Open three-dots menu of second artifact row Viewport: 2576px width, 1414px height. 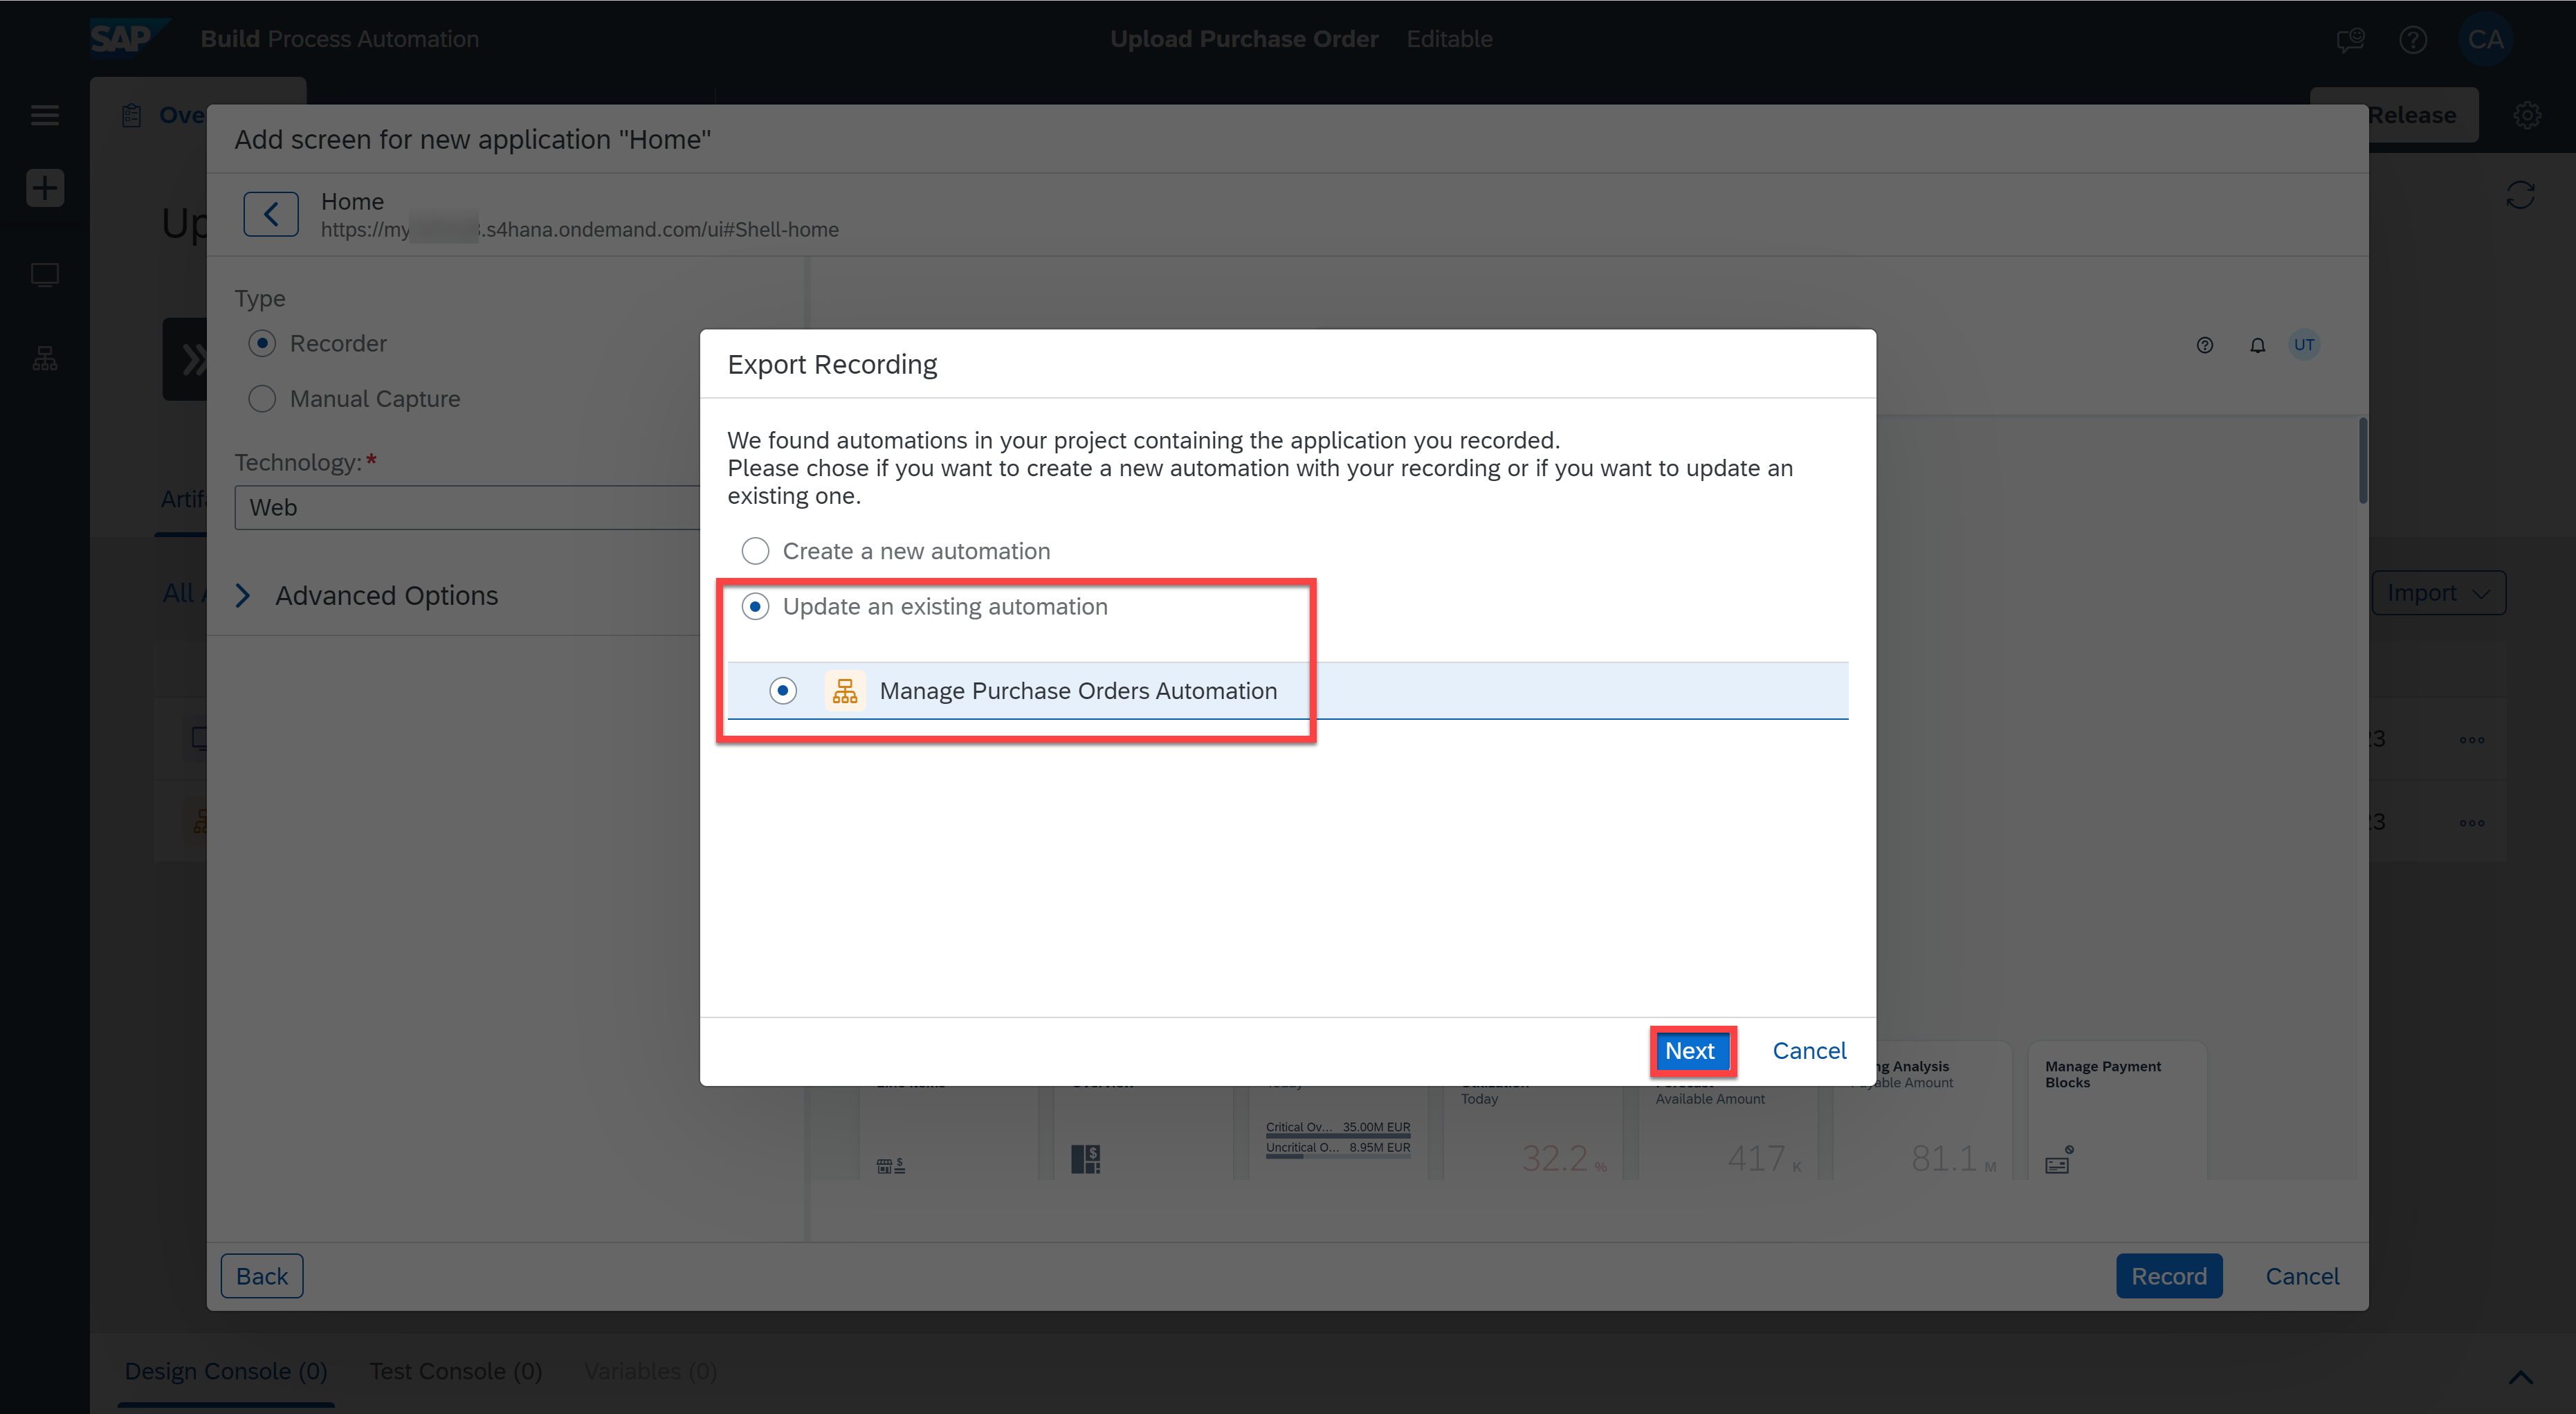pyautogui.click(x=2472, y=823)
